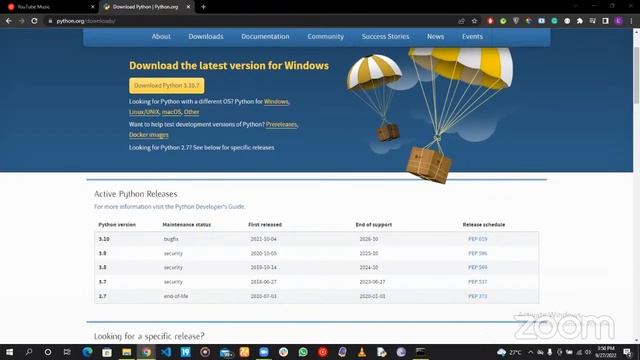Open the Prereleases link
Image resolution: width=640 pixels, height=360 pixels.
pyautogui.click(x=281, y=124)
